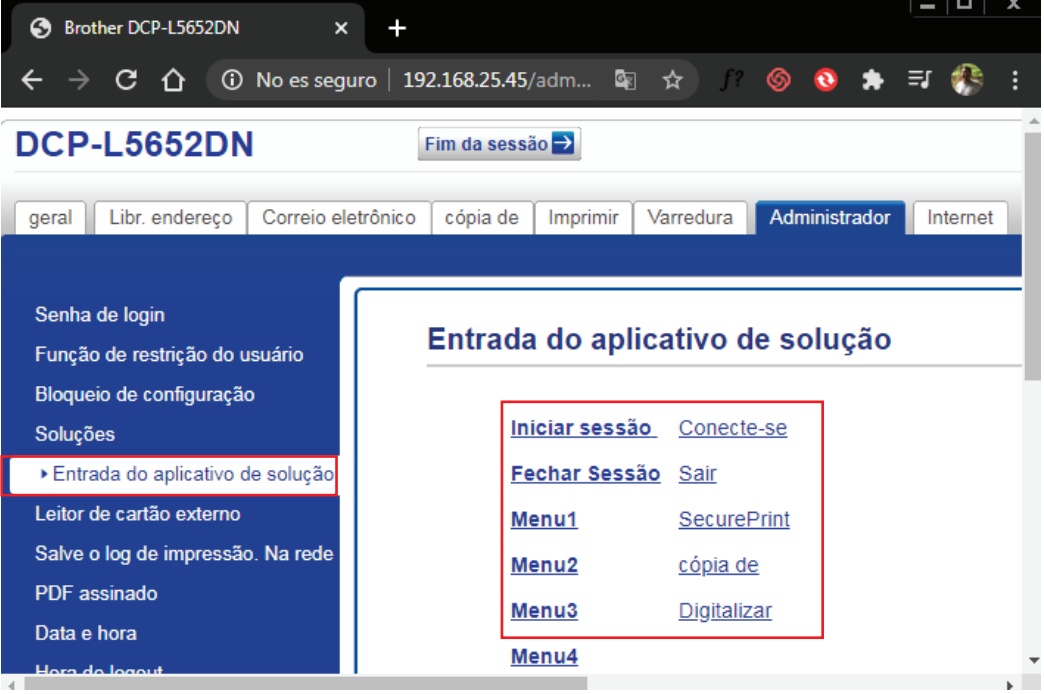Select the Correio eletrônico tab

click(338, 217)
